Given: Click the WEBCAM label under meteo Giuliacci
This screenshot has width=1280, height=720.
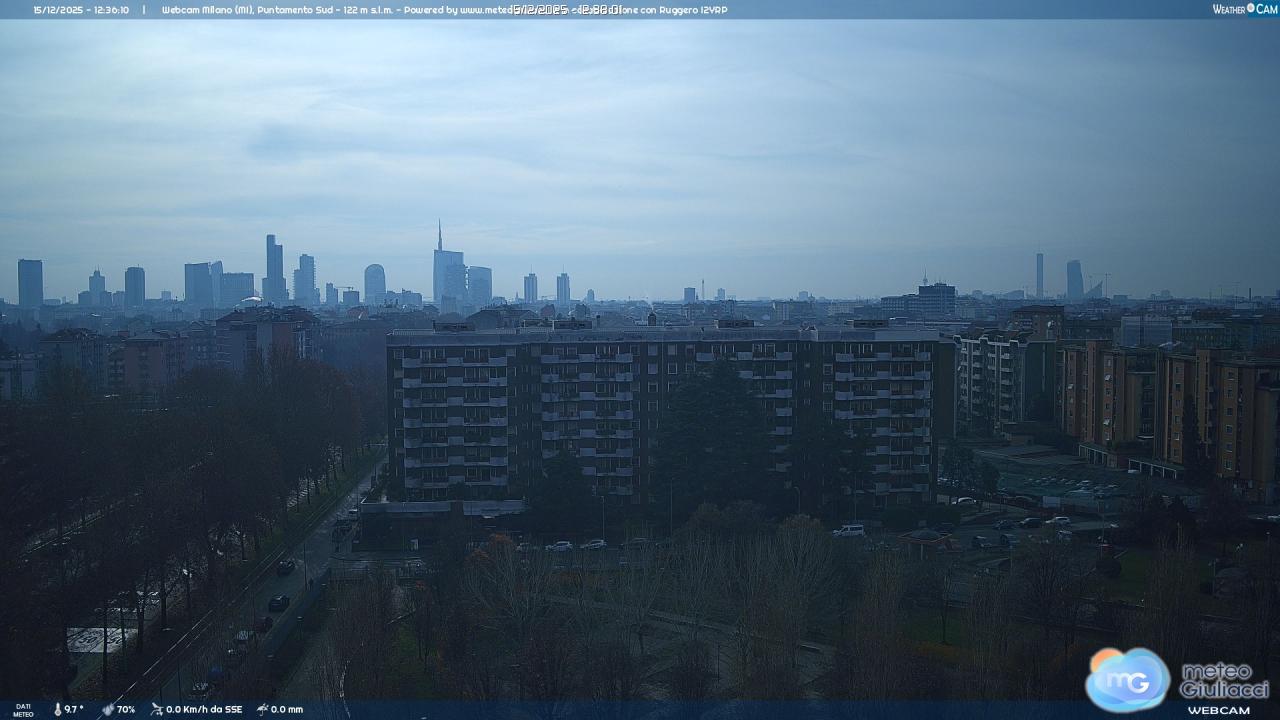Looking at the screenshot, I should pos(1218,710).
